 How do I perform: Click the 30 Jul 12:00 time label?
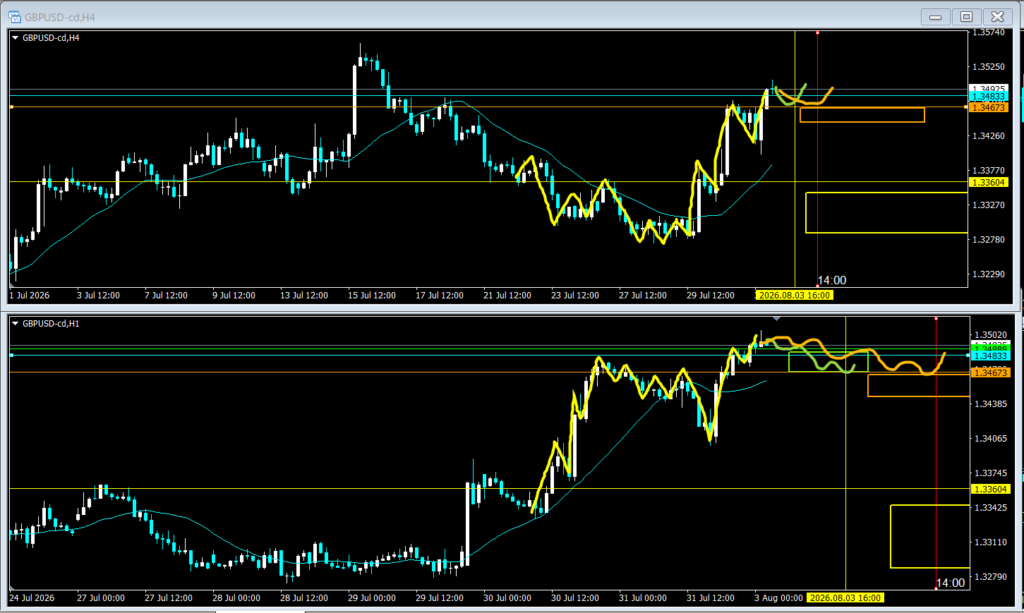point(575,598)
